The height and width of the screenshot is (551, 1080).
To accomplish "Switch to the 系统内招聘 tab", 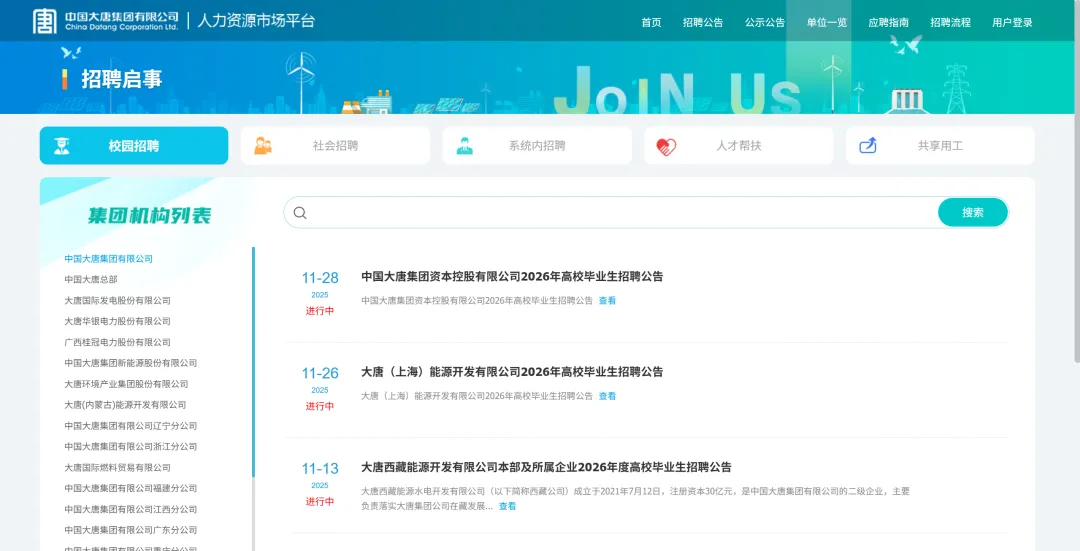I will 537,145.
